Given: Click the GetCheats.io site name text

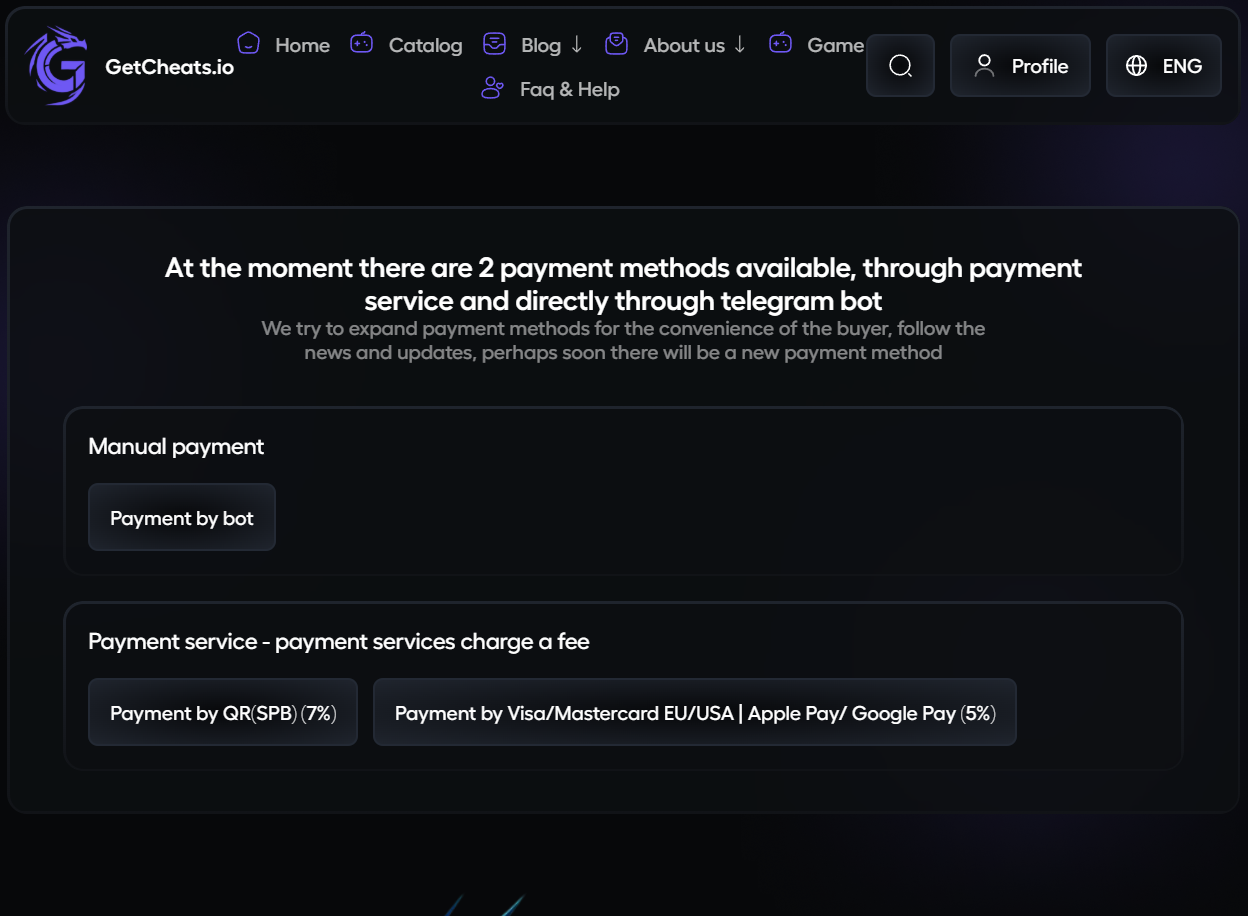Looking at the screenshot, I should (x=169, y=67).
